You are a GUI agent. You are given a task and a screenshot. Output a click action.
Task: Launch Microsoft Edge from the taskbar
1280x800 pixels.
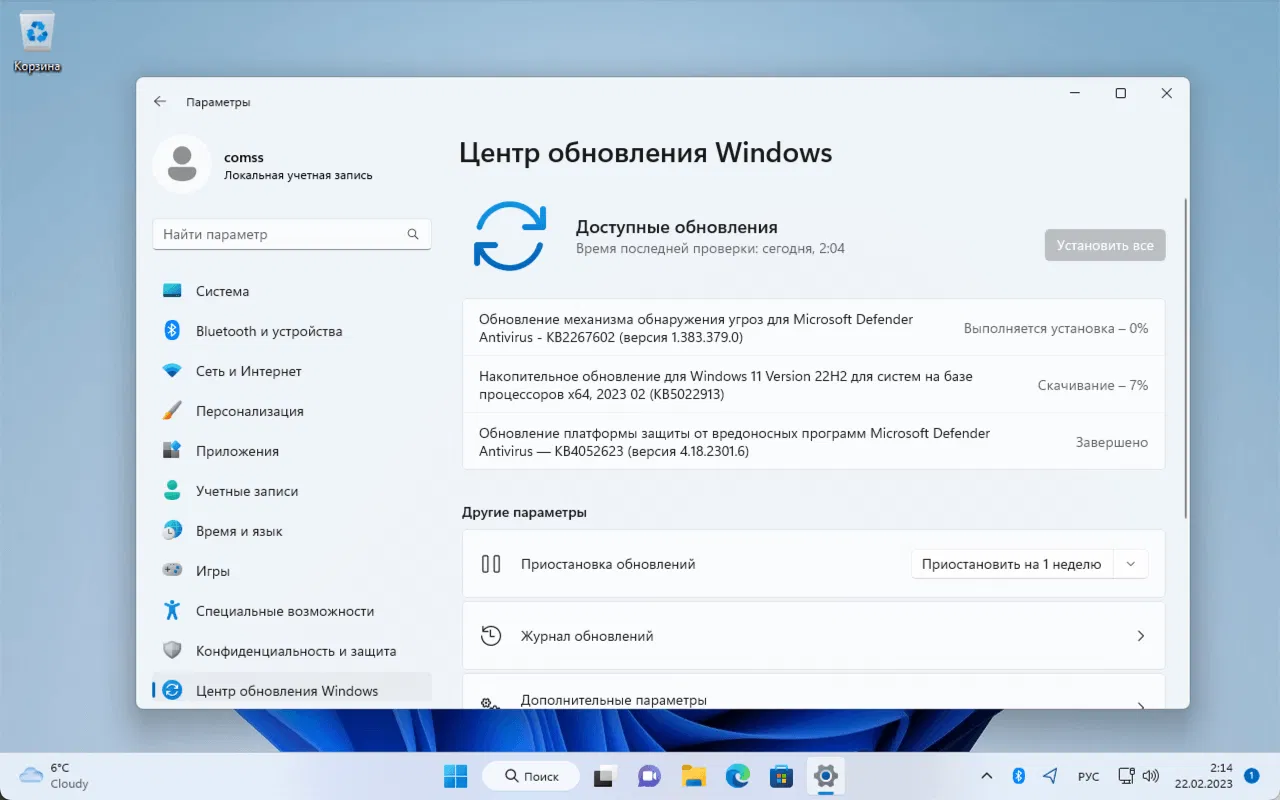tap(738, 776)
